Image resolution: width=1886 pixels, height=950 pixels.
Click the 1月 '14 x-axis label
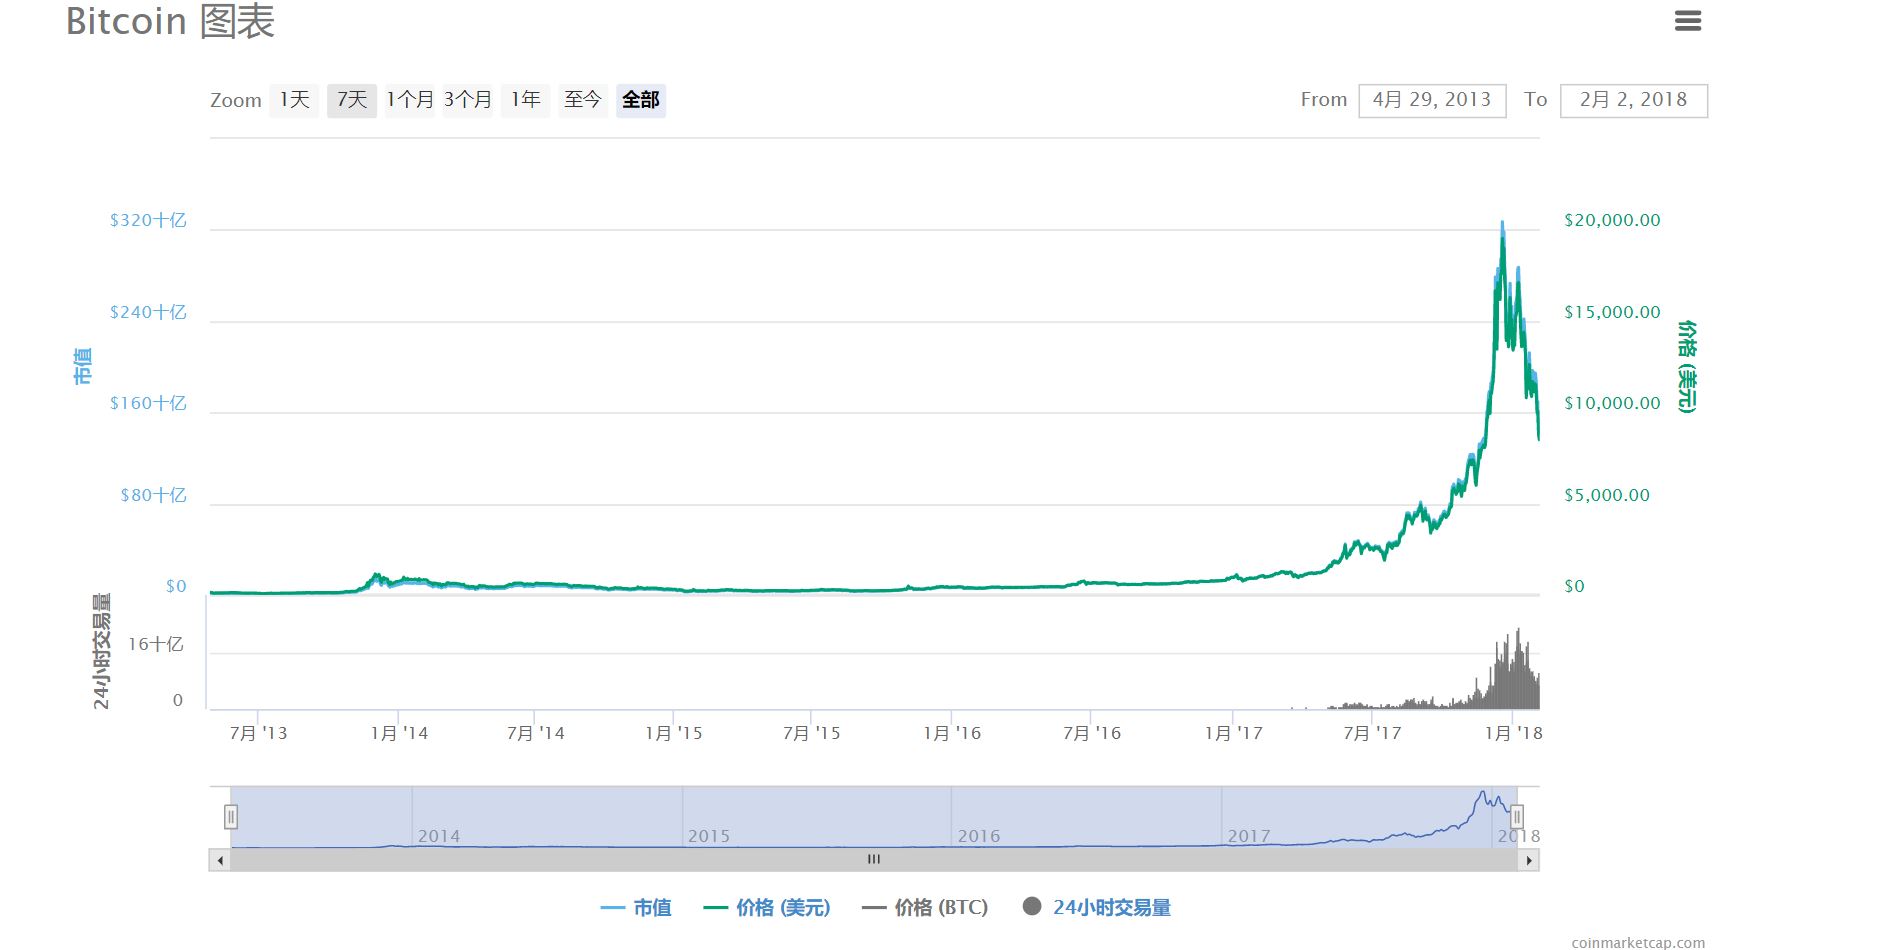point(399,733)
